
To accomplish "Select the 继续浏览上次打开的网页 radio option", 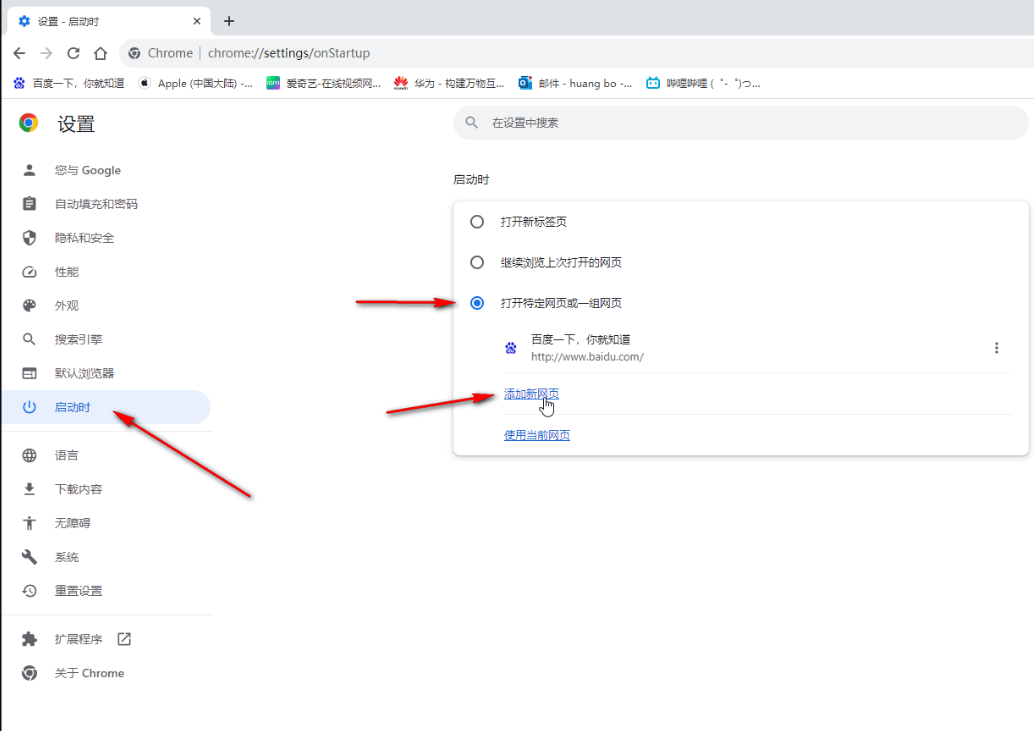I will pos(477,262).
